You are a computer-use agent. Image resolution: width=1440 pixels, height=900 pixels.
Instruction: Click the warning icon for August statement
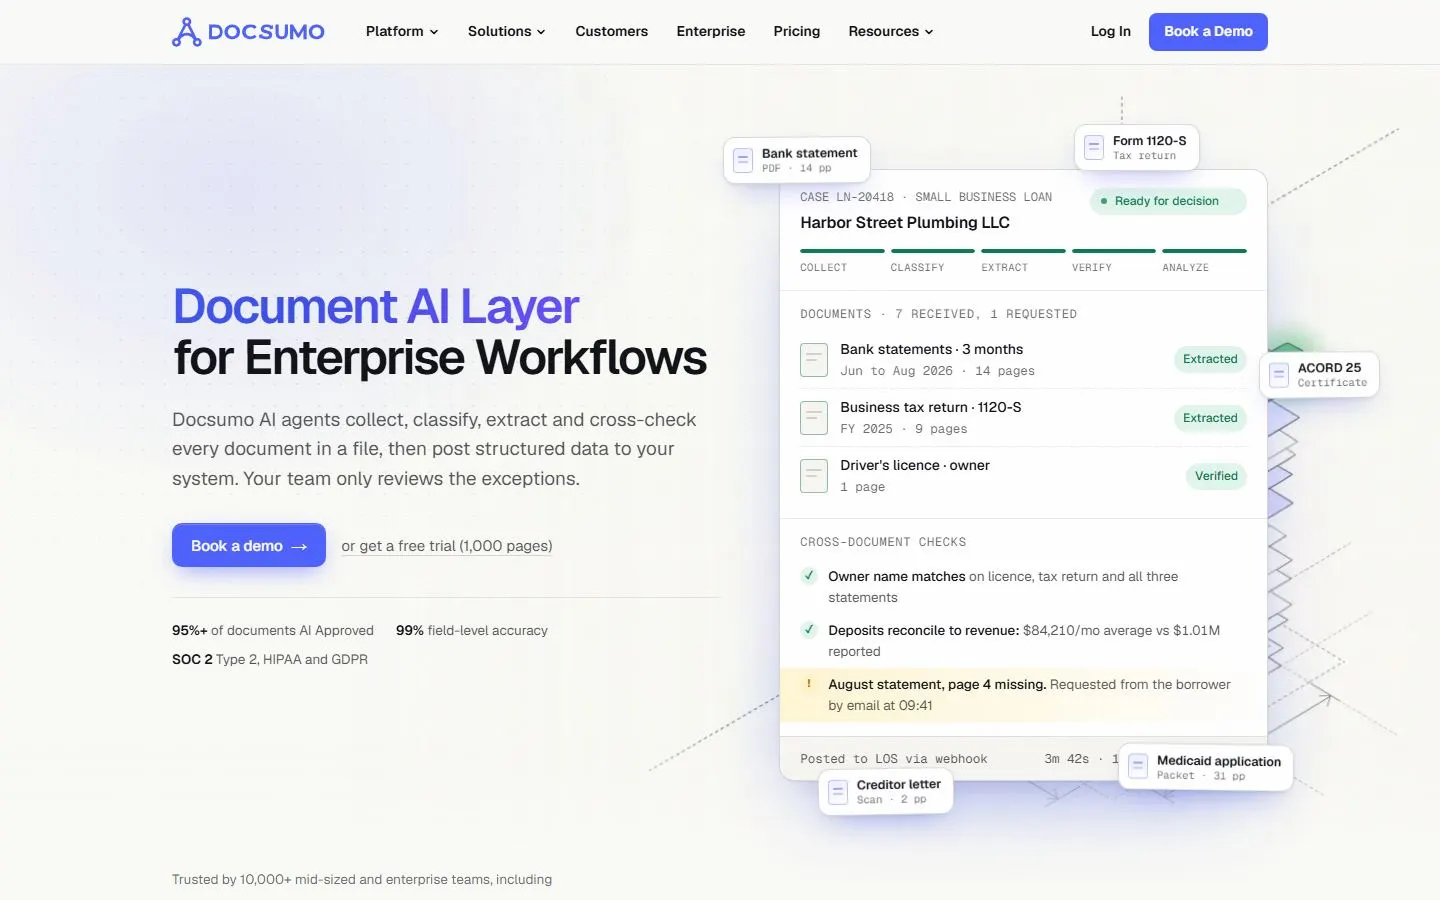[x=809, y=684]
